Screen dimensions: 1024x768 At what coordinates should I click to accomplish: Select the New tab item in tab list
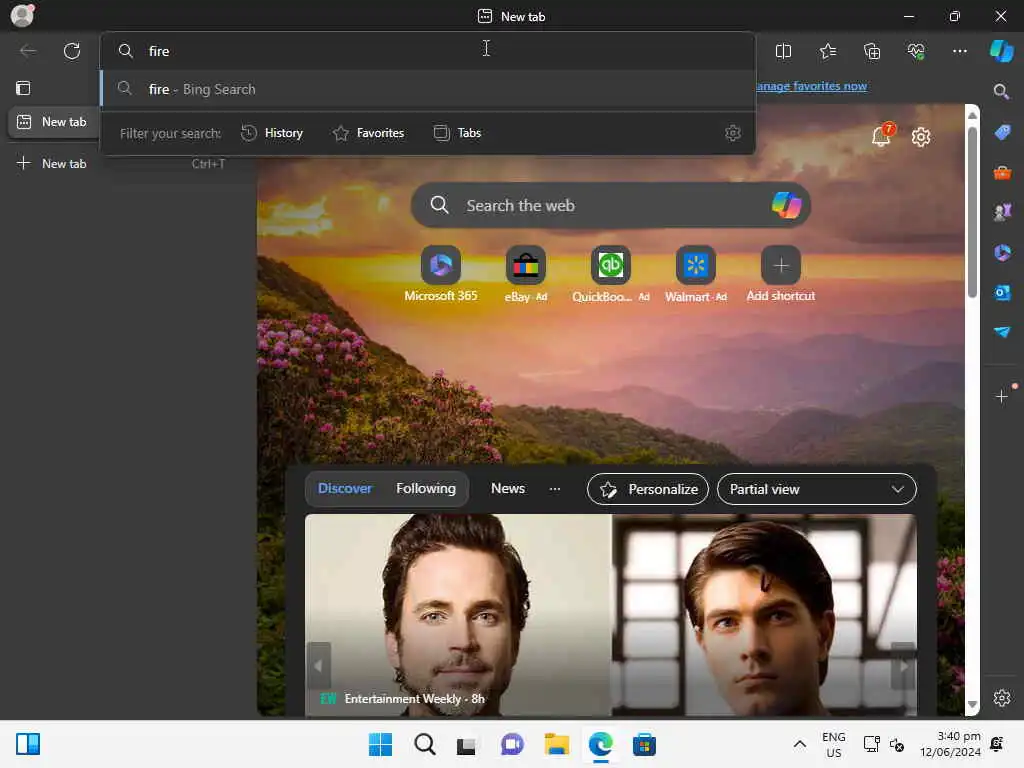click(x=54, y=122)
